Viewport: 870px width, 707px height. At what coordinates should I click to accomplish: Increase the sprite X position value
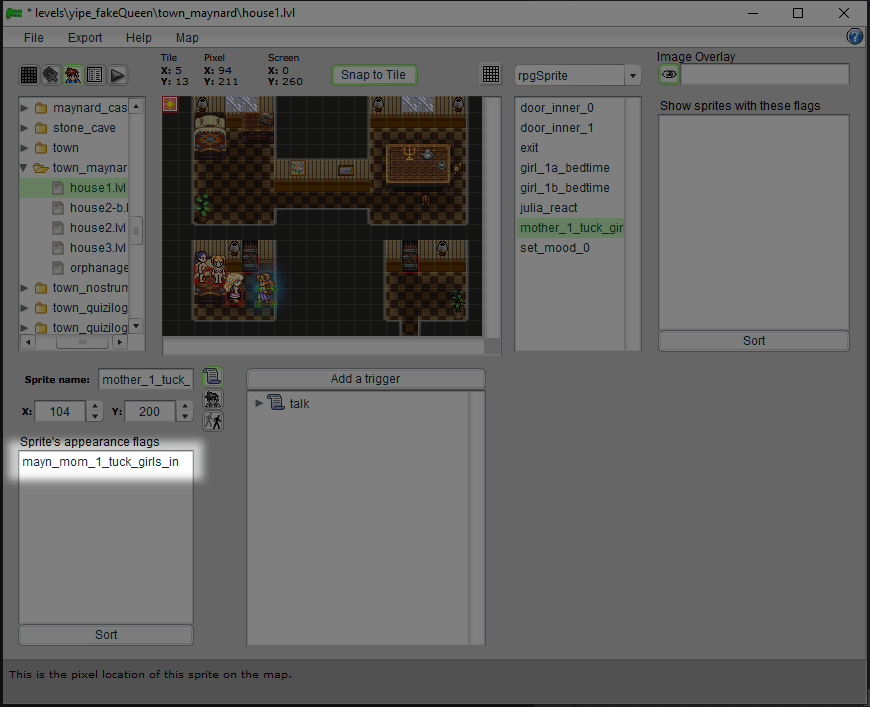coord(95,406)
